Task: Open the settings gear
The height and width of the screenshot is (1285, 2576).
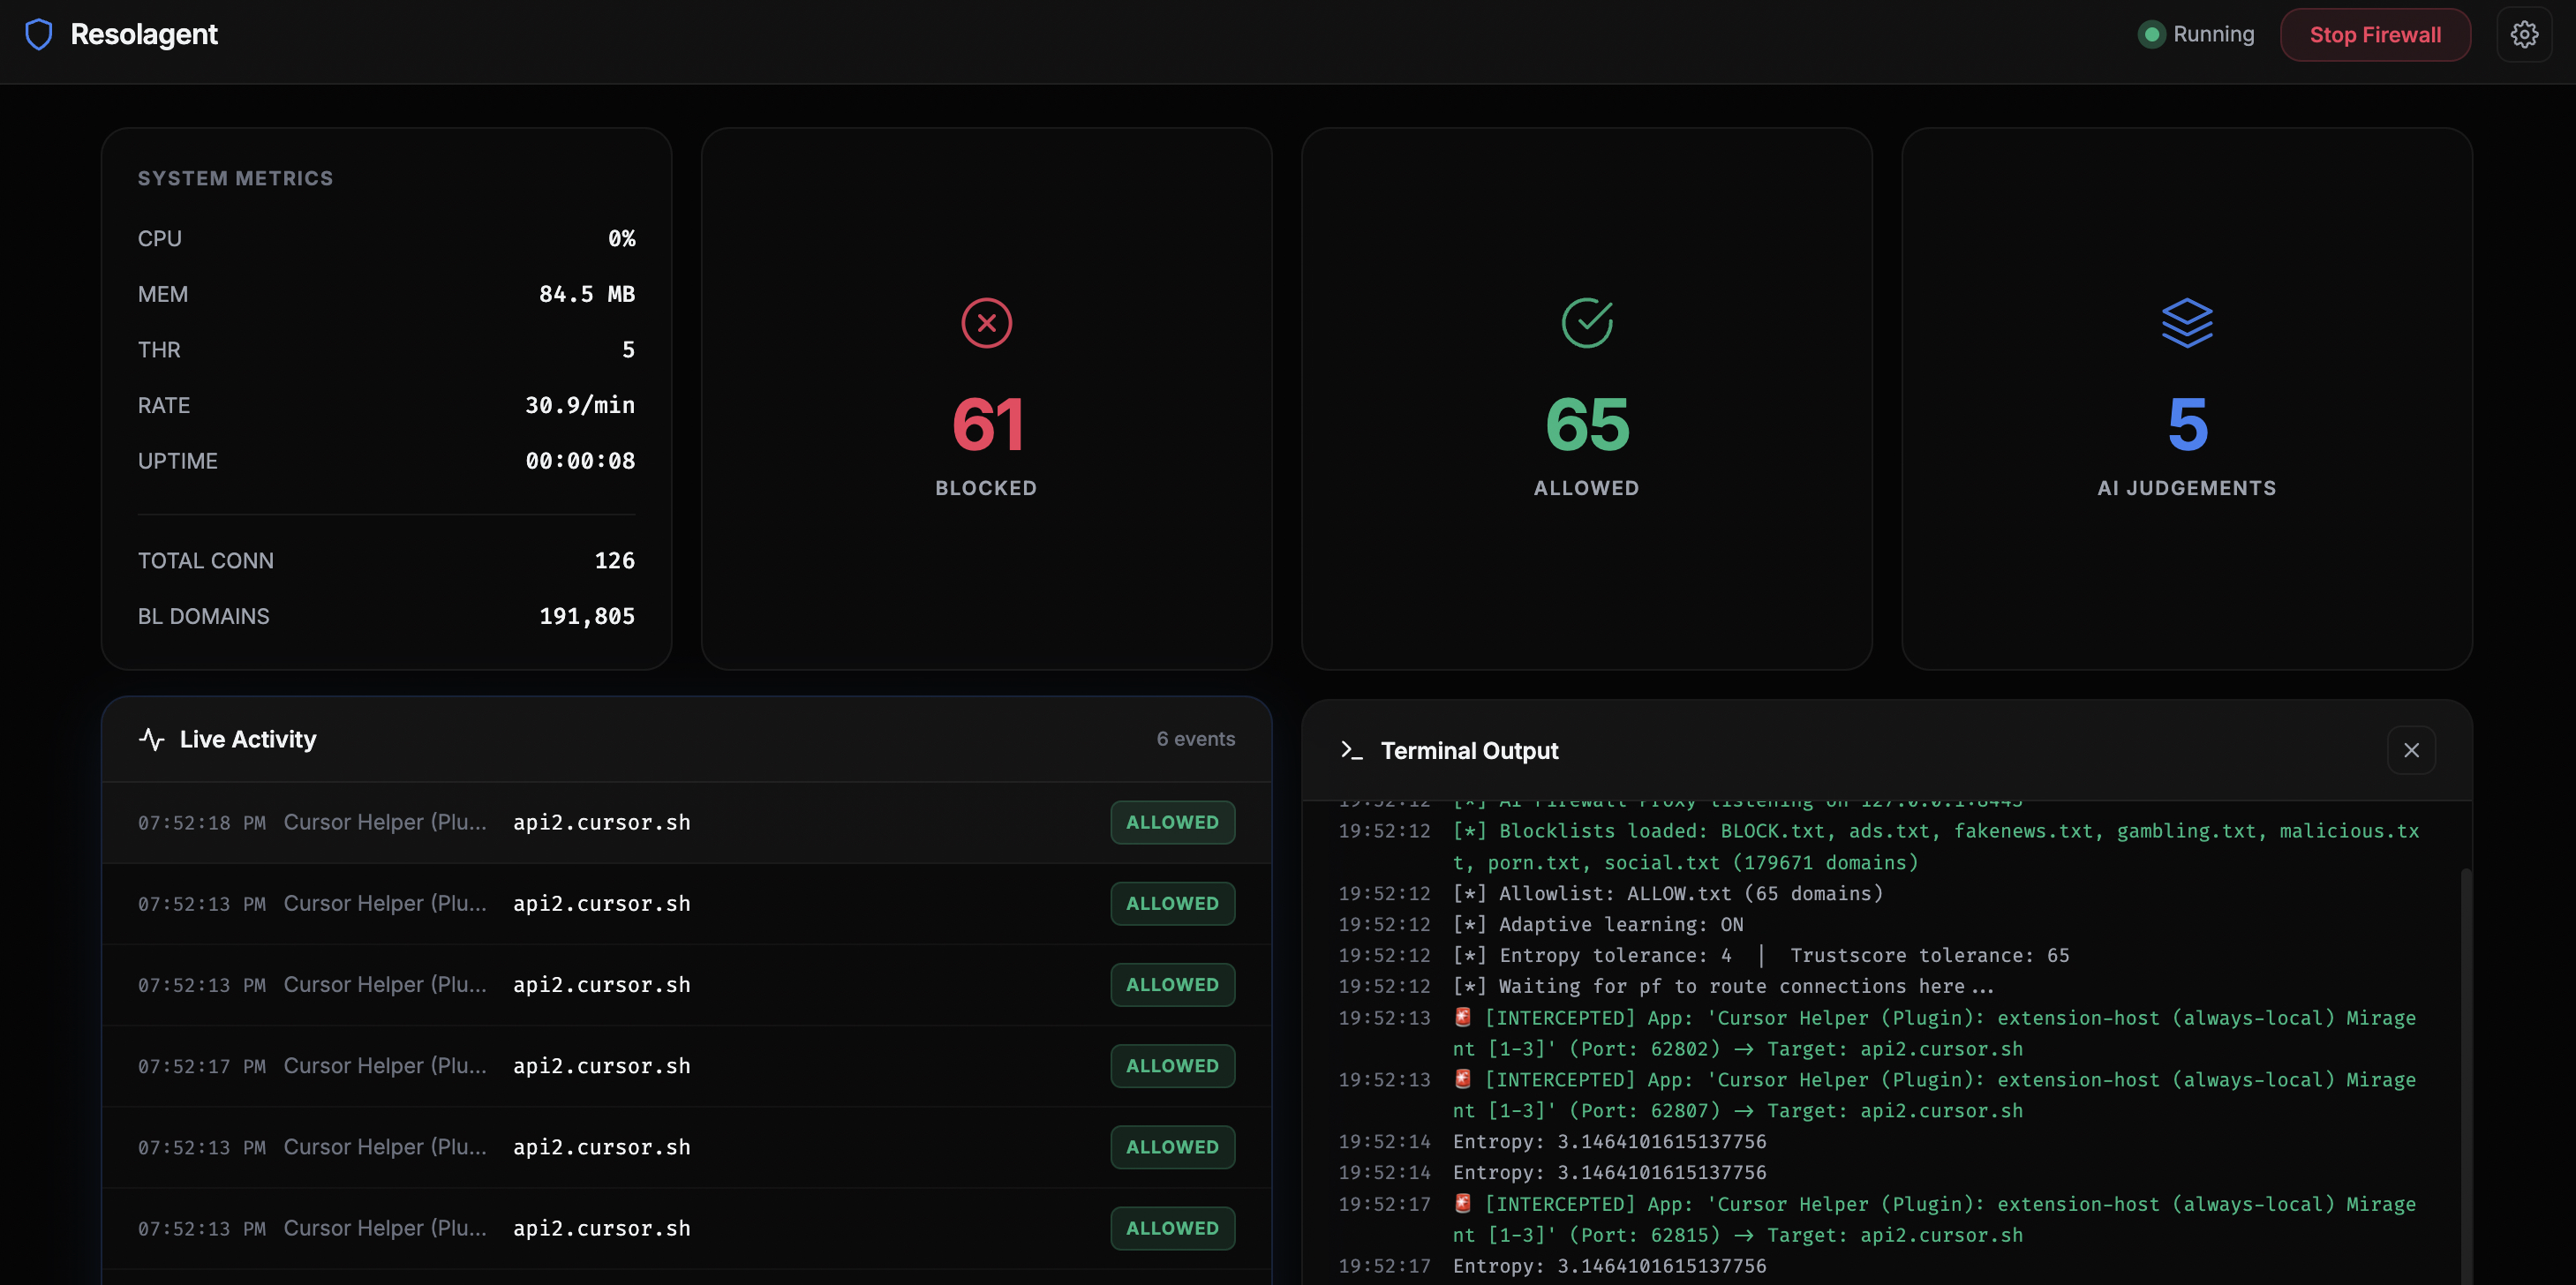Action: [x=2525, y=33]
